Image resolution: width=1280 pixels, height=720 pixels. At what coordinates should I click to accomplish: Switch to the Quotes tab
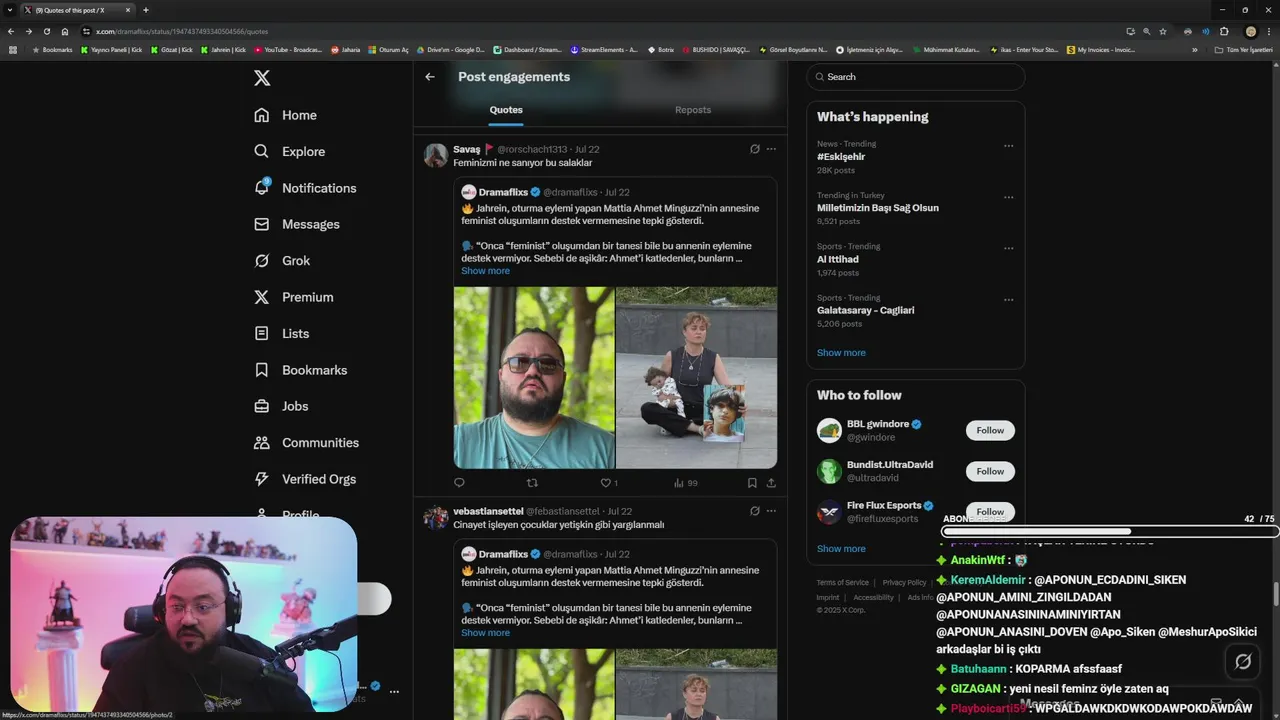click(506, 110)
